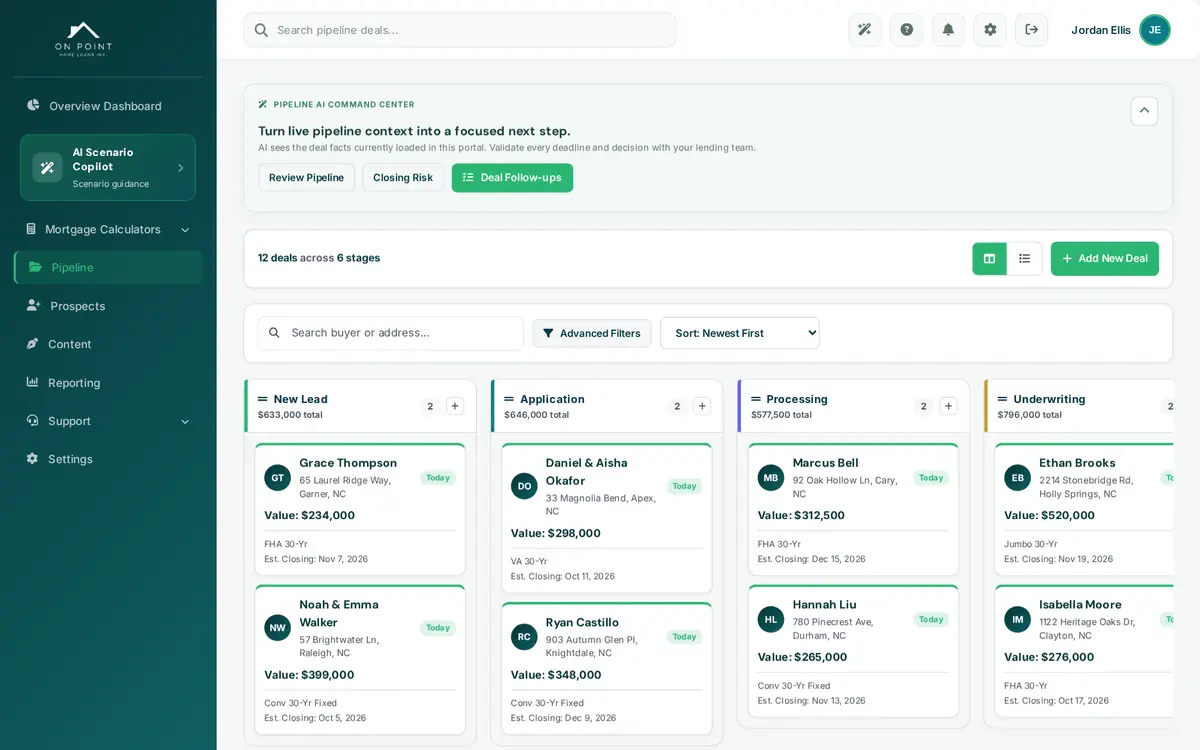Click Ethan Brooks's EB avatar
Viewport: 1200px width, 750px height.
coord(1018,478)
